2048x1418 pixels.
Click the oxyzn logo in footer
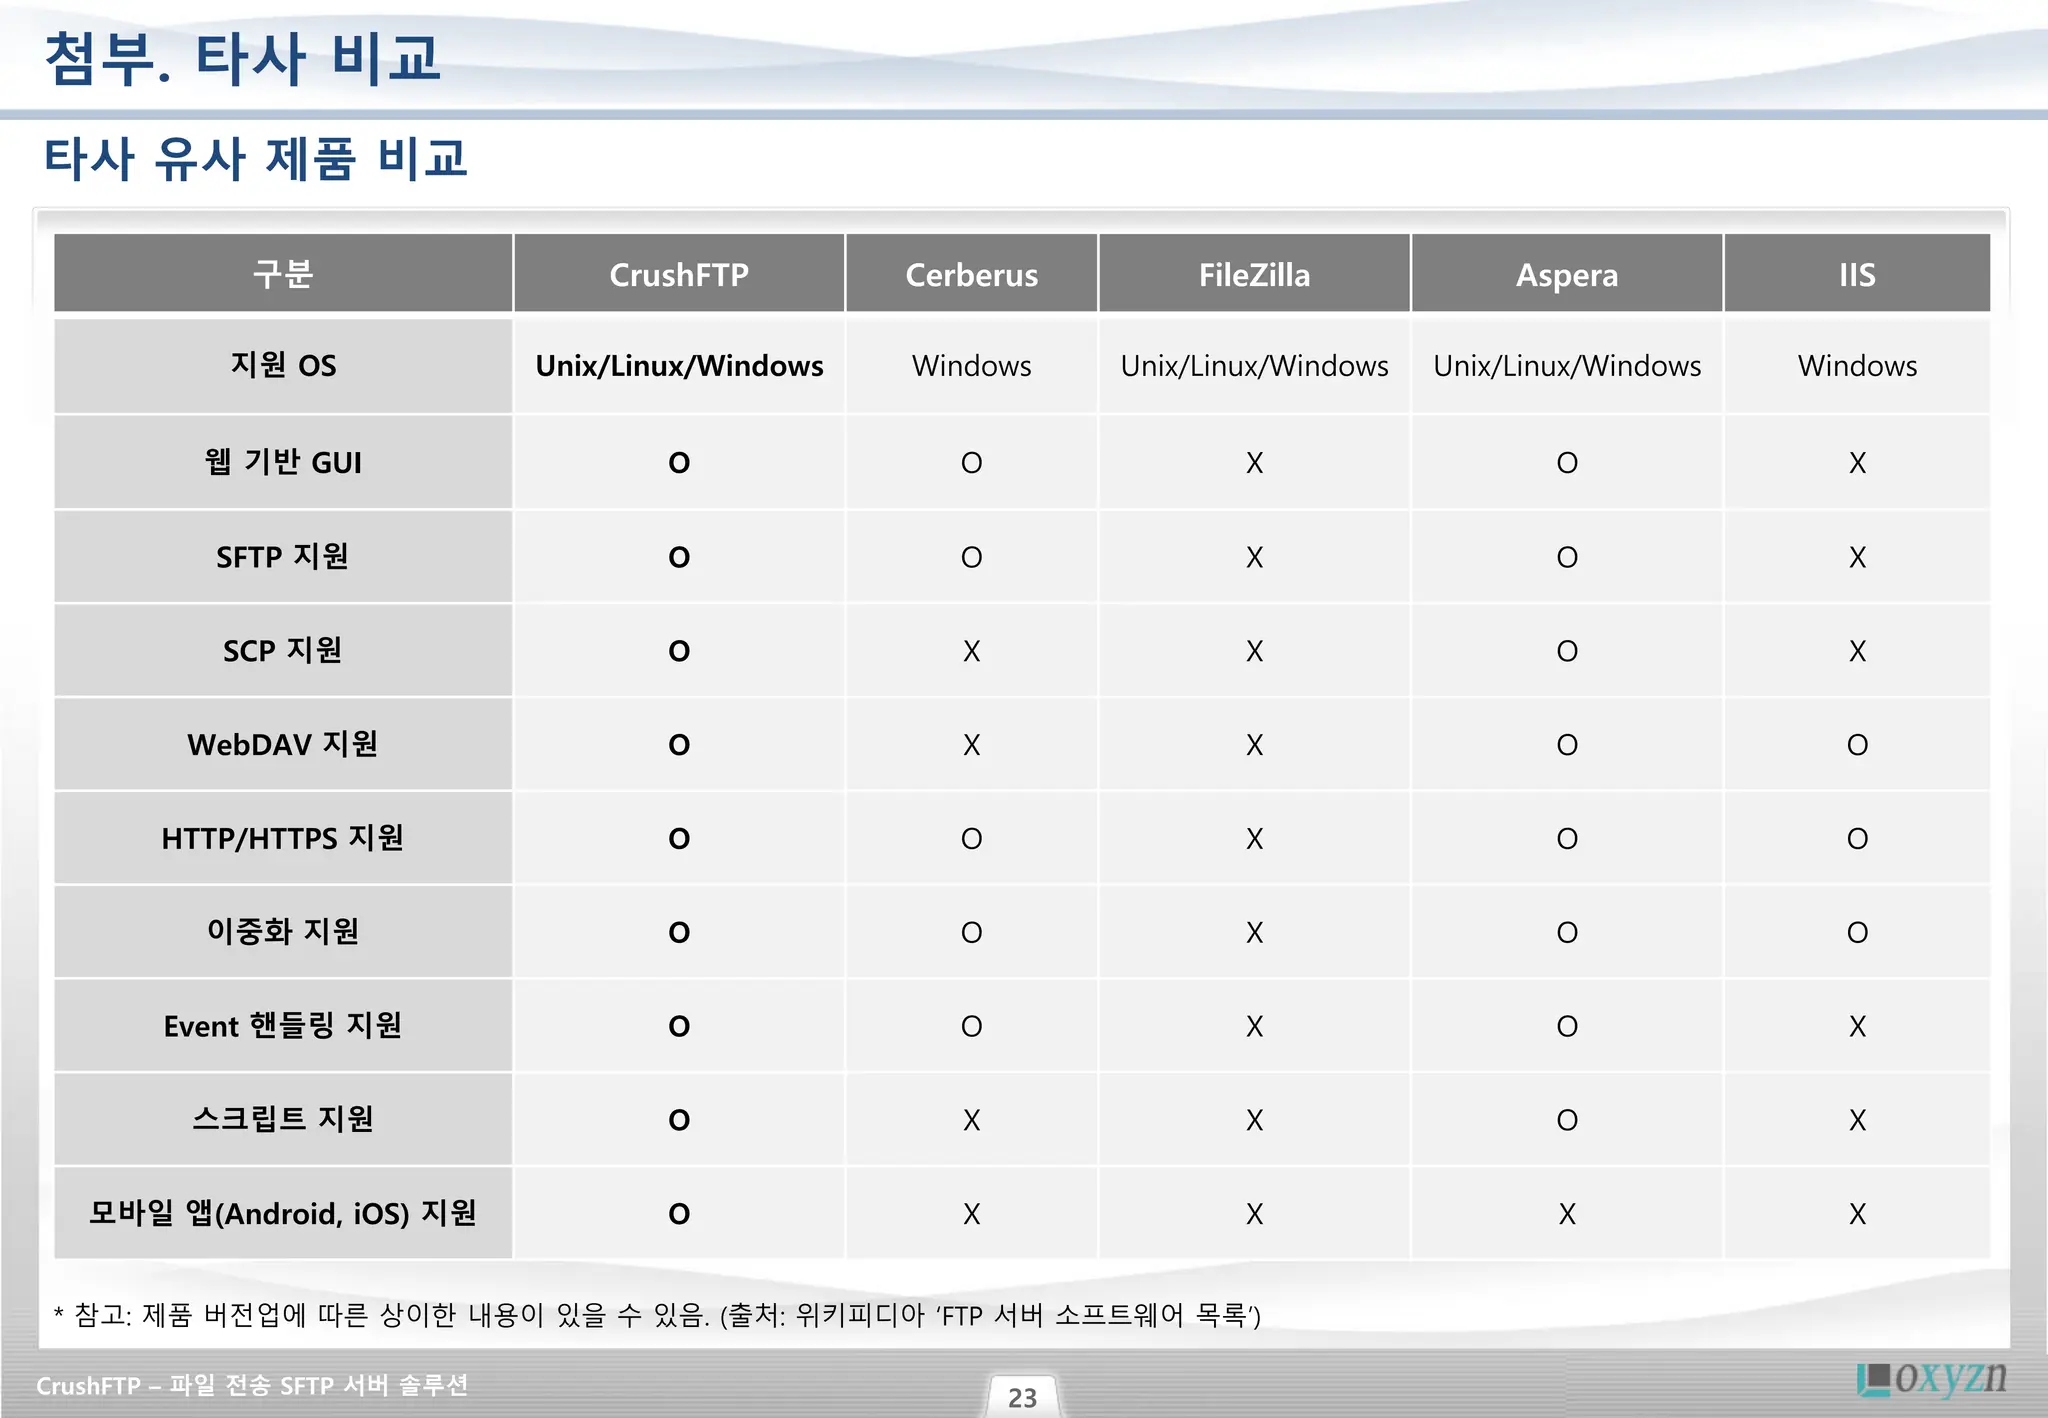pyautogui.click(x=1932, y=1378)
